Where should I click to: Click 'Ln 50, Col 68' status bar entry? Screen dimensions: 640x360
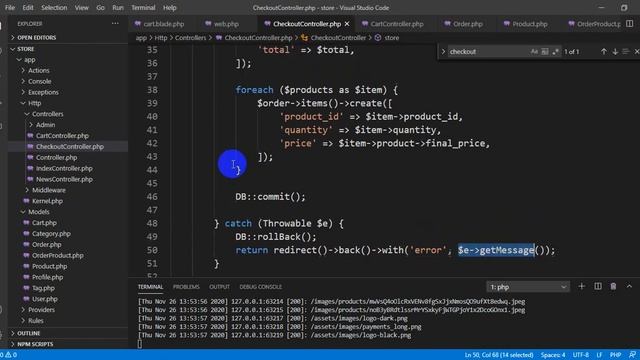pyautogui.click(x=499, y=355)
